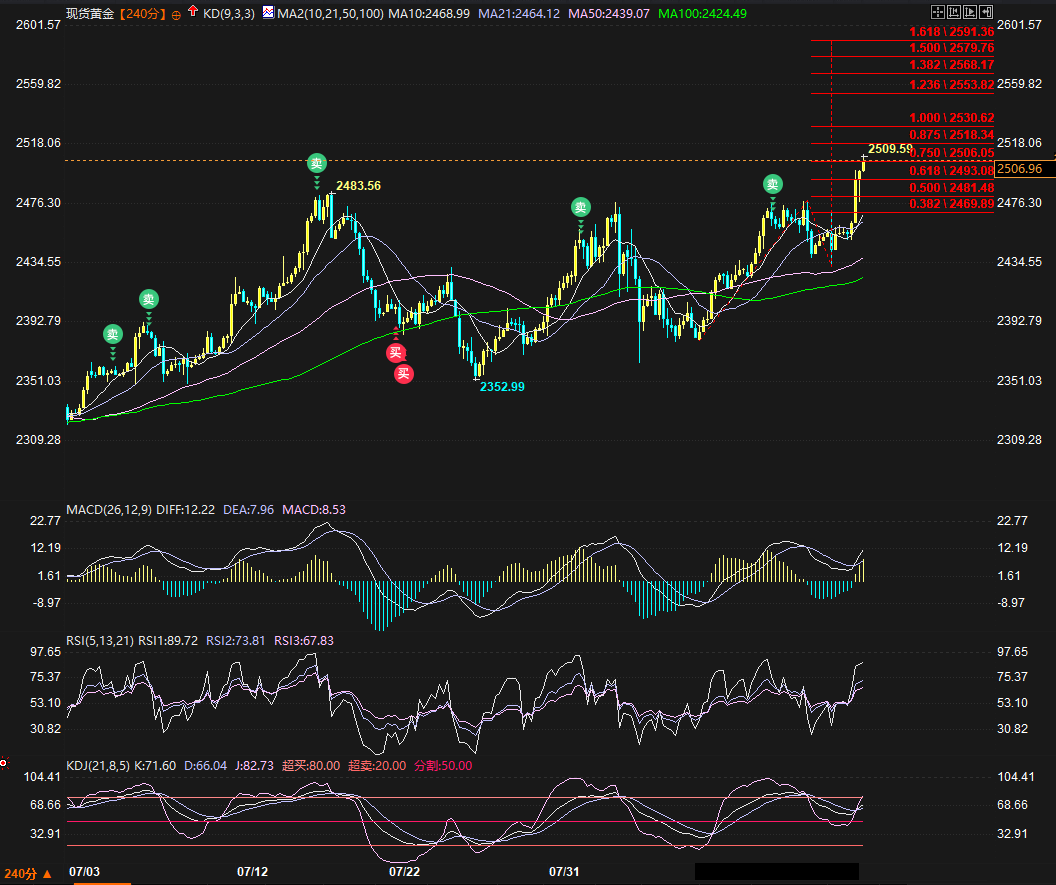Select the RSI(5,13,21) indicator panel label
This screenshot has width=1056, height=885.
pos(100,641)
